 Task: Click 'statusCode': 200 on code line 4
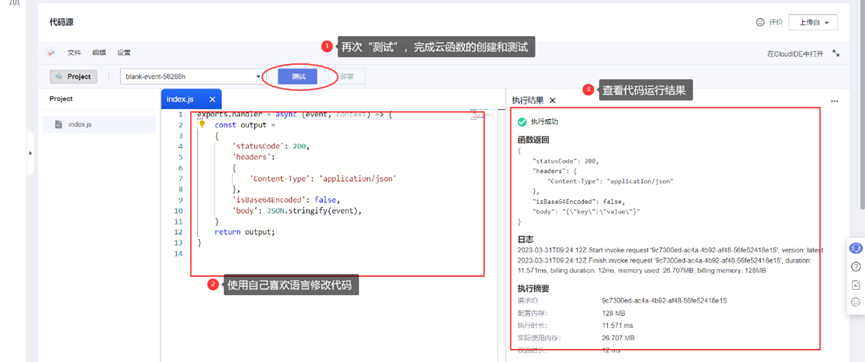click(271, 147)
